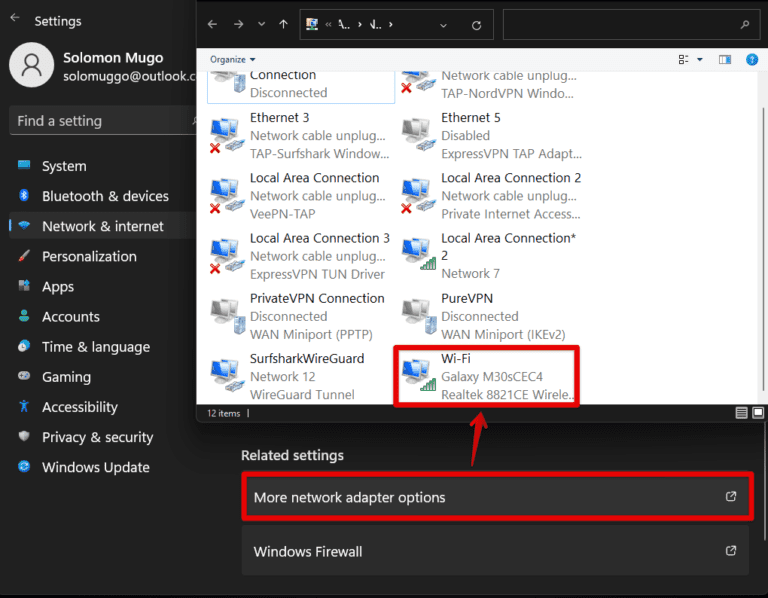Screen dimensions: 768x598
Task: Open recent locations dropdown arrow
Action: (262, 25)
